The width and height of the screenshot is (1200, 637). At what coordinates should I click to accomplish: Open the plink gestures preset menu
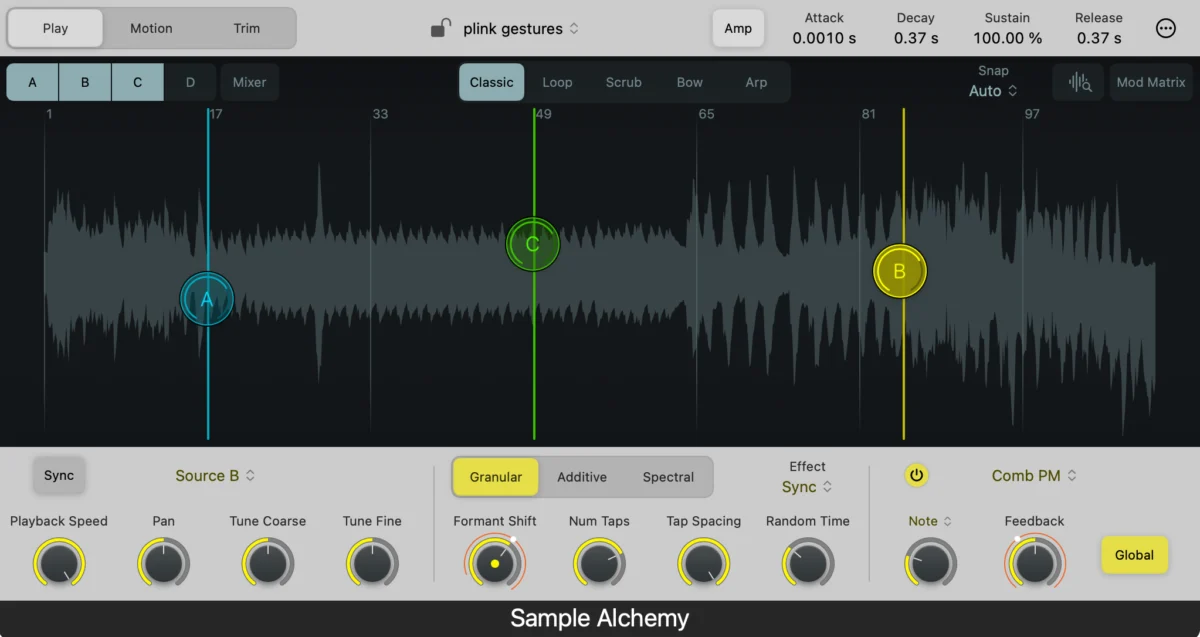(520, 29)
